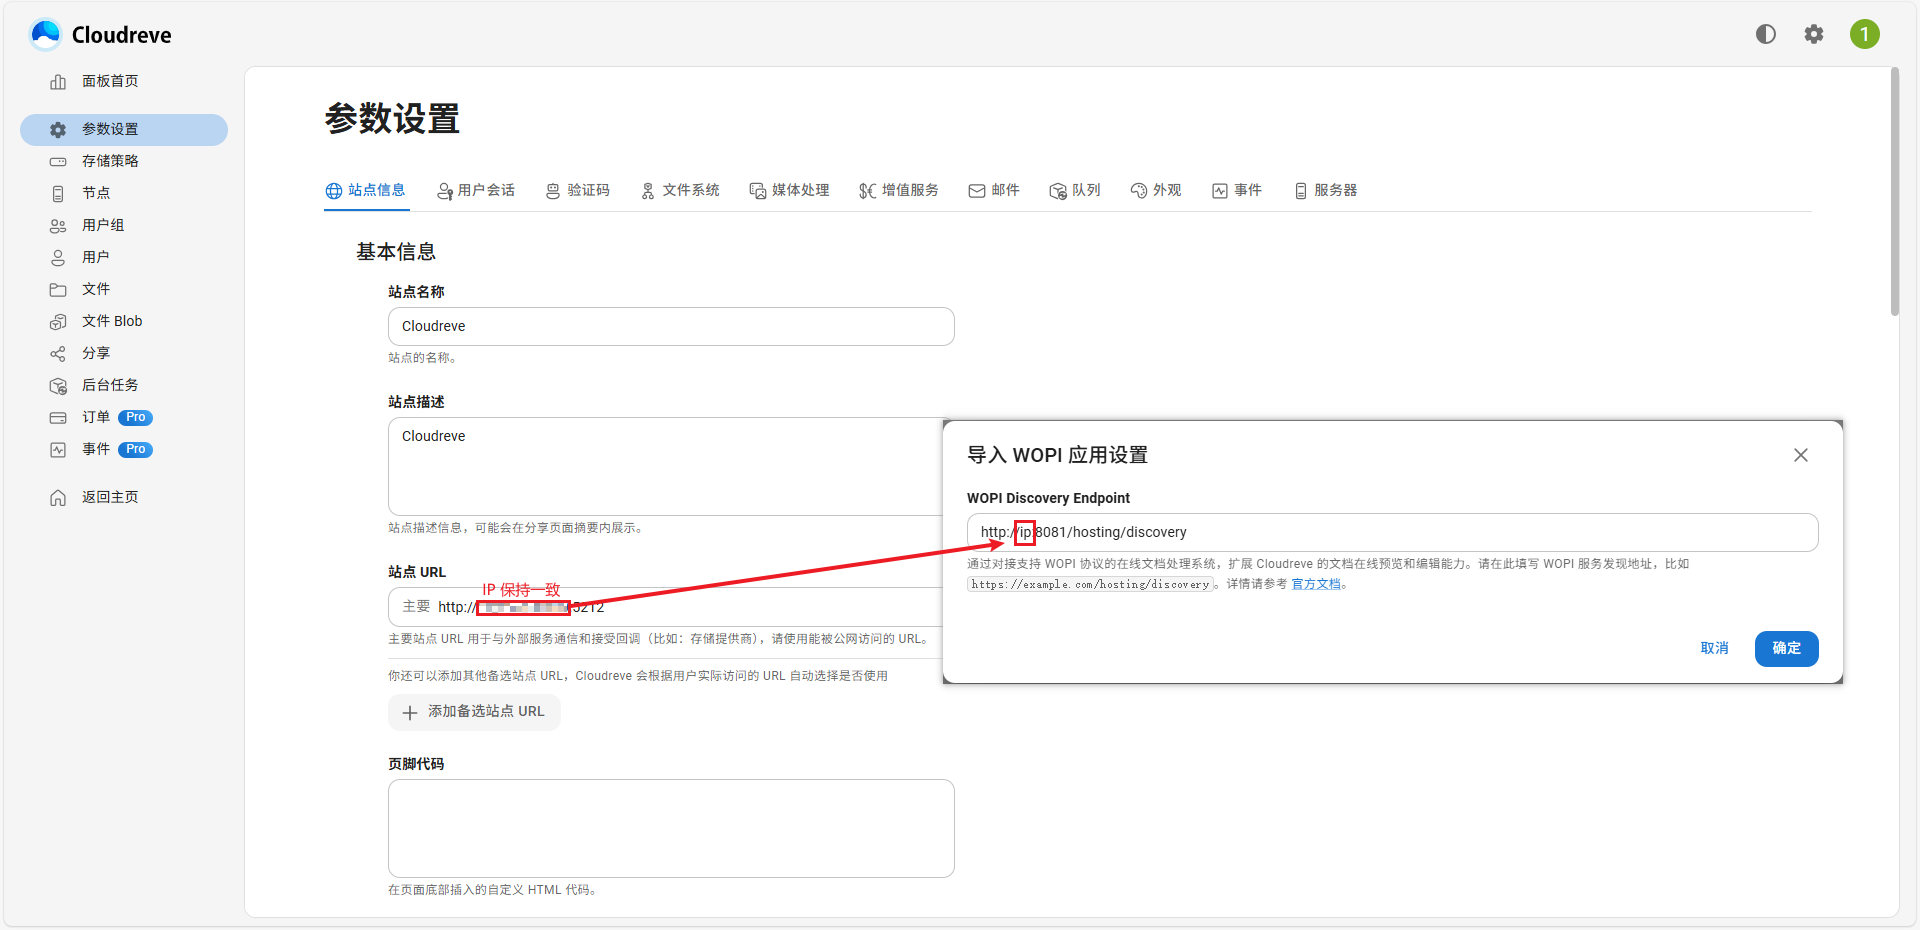Image resolution: width=1920 pixels, height=930 pixels.
Task: Open the user avatar in top right
Action: (x=1864, y=33)
